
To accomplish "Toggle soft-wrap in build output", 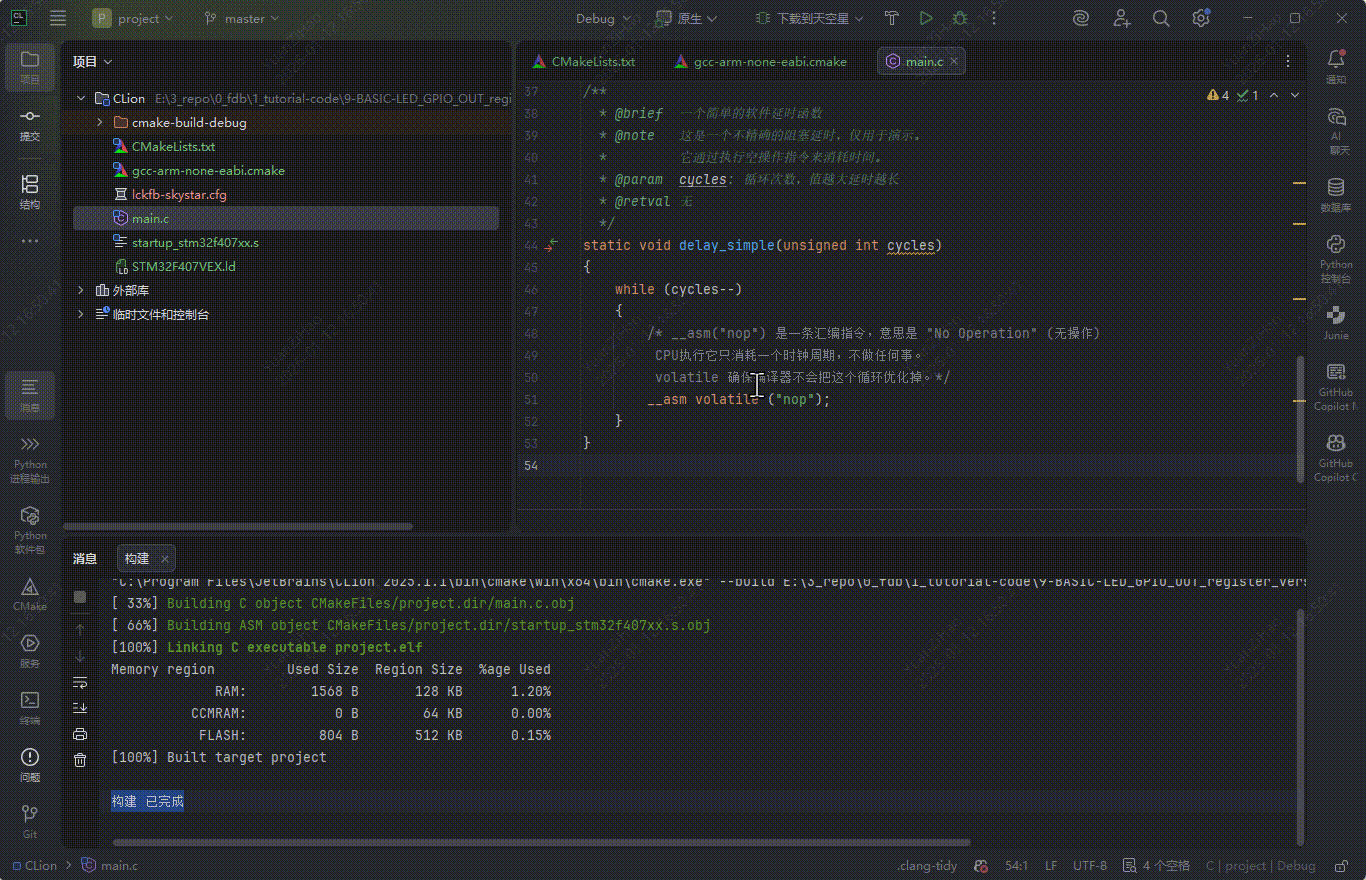I will [80, 682].
